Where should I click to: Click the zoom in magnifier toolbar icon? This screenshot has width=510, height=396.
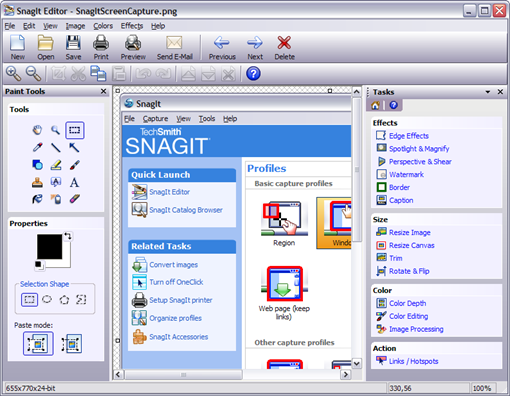(x=13, y=74)
